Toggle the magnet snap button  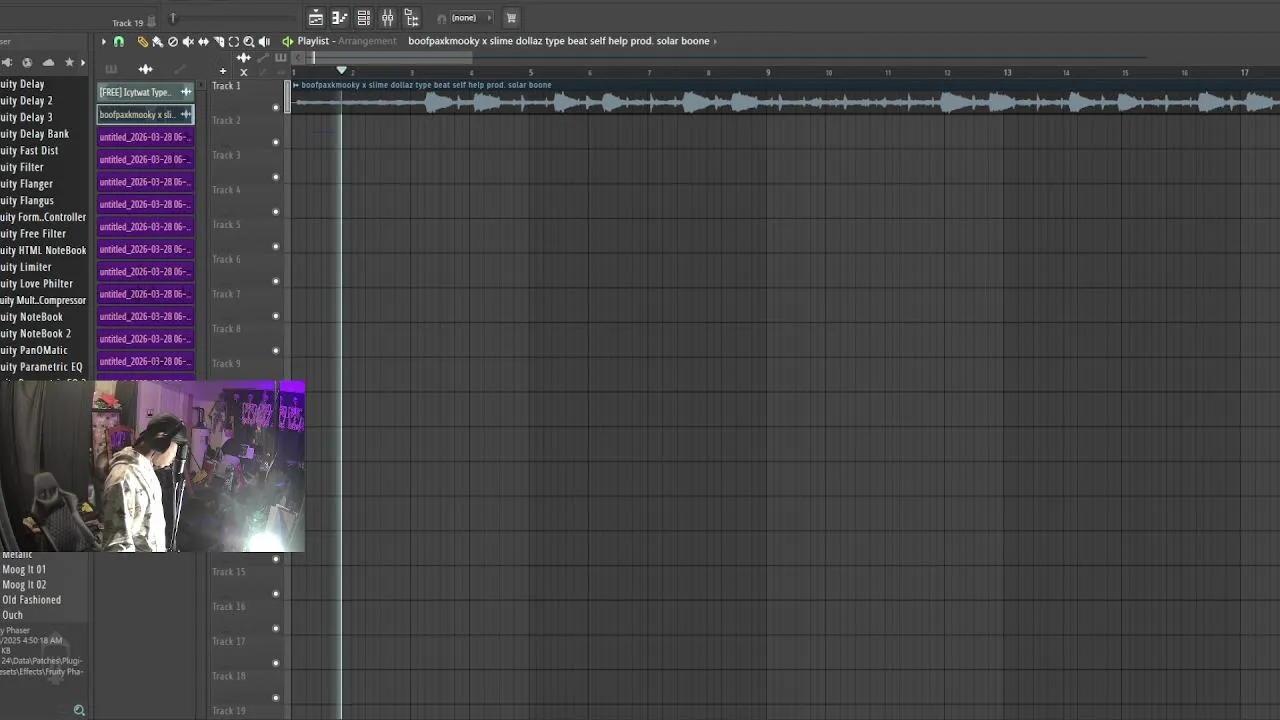click(x=119, y=41)
